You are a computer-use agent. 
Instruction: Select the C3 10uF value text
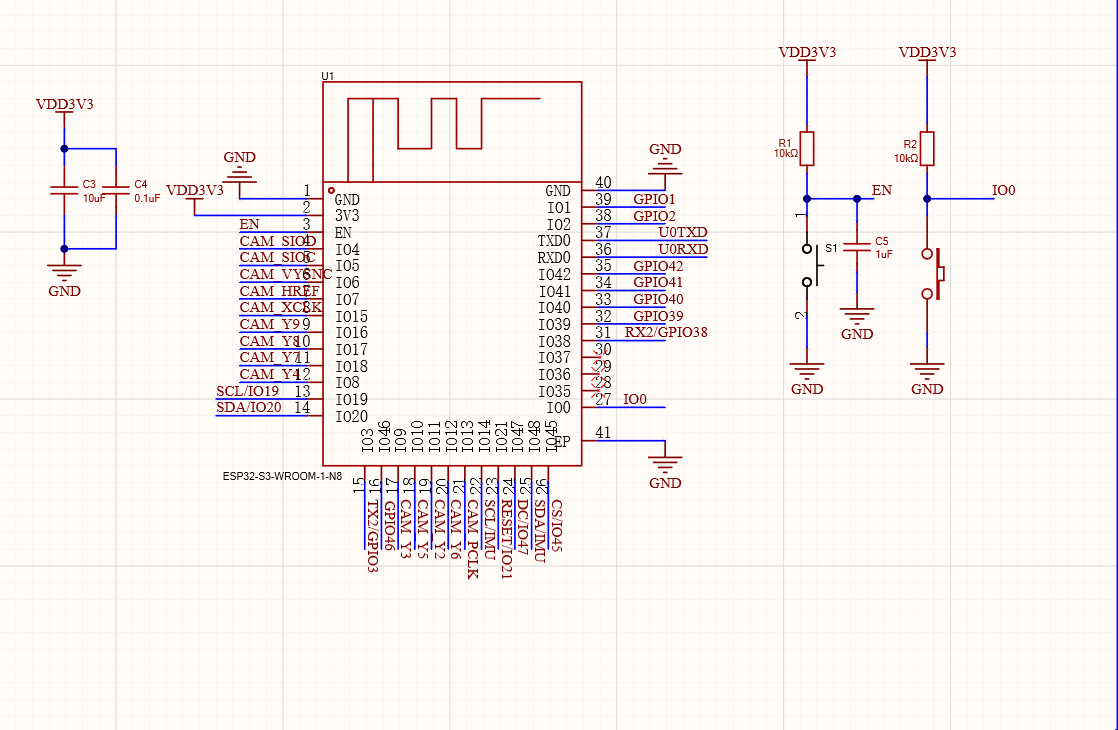[94, 199]
